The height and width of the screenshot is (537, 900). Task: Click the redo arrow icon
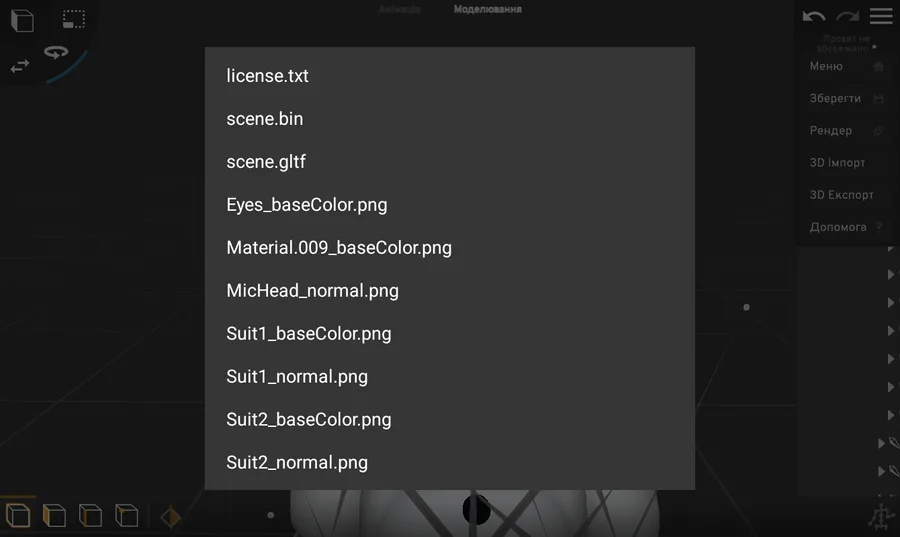coord(848,16)
